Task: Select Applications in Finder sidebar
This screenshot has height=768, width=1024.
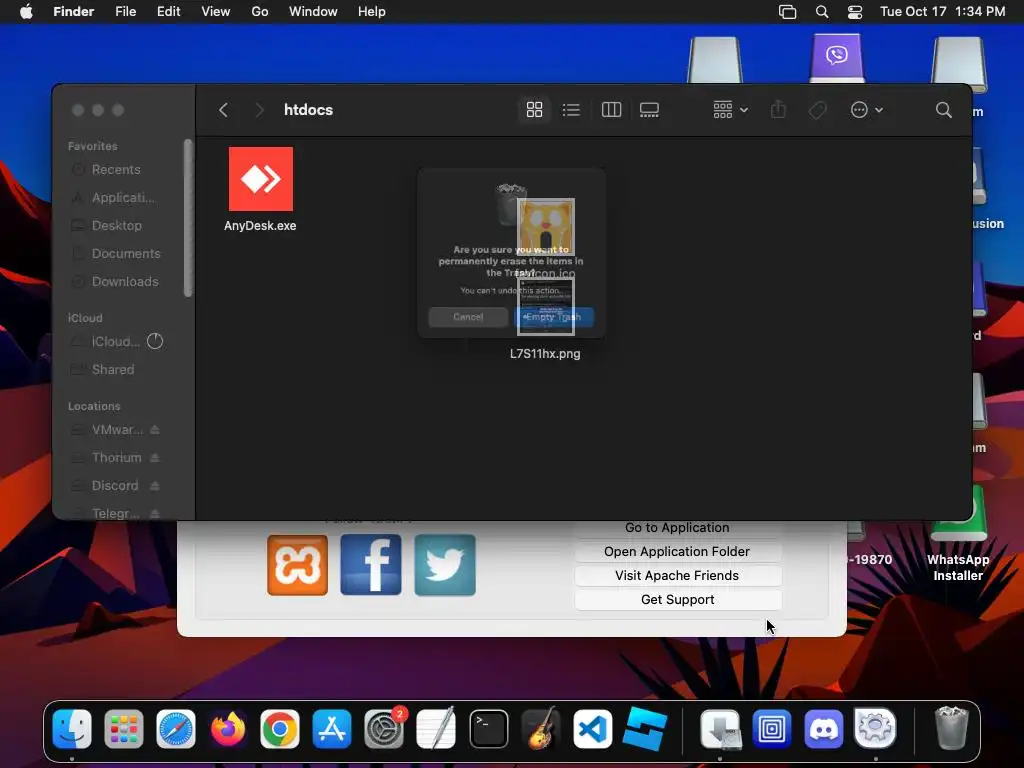Action: coord(123,197)
